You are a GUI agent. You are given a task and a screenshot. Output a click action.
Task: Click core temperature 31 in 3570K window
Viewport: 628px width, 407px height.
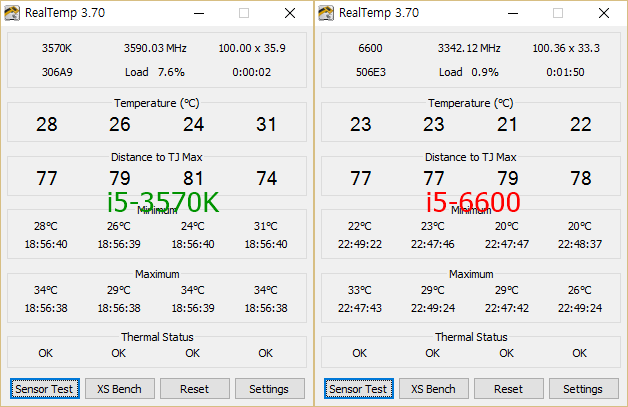tap(266, 124)
